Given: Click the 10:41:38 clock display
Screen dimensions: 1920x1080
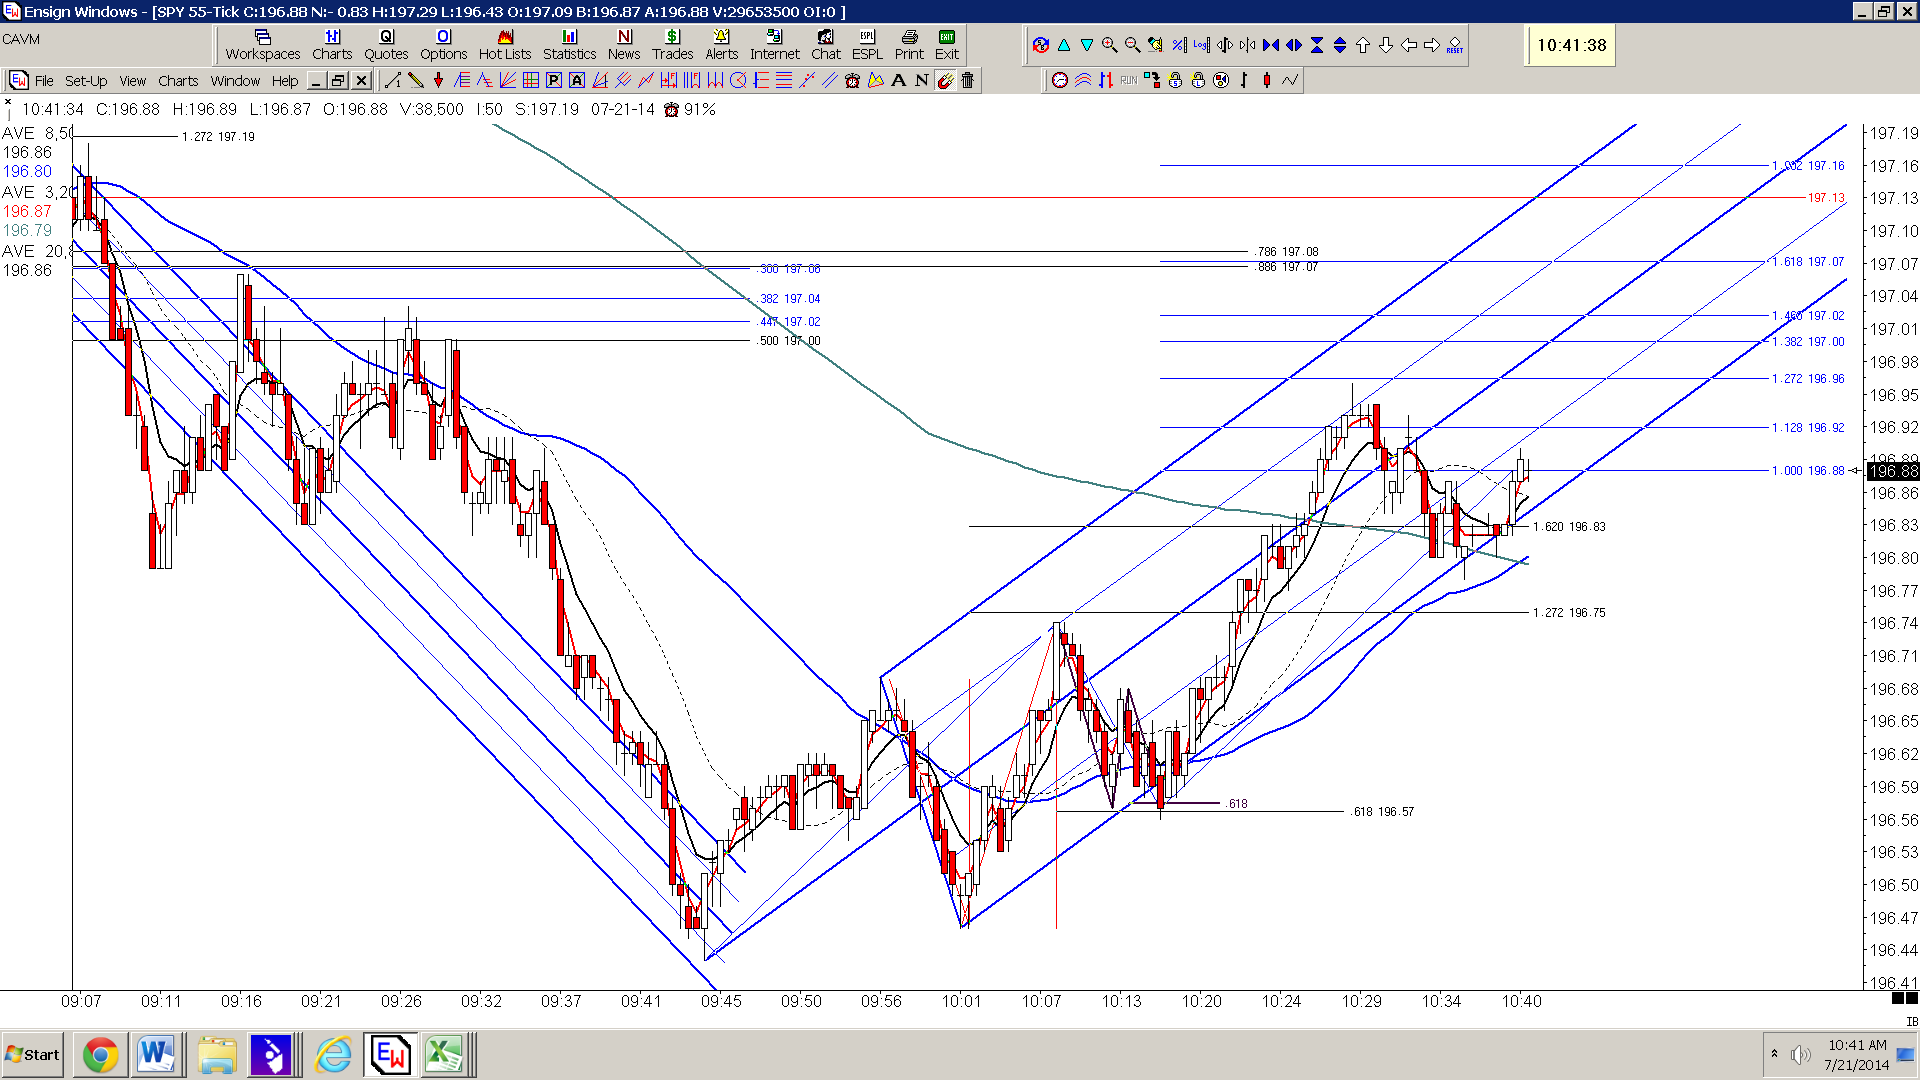Looking at the screenshot, I should pyautogui.click(x=1571, y=45).
